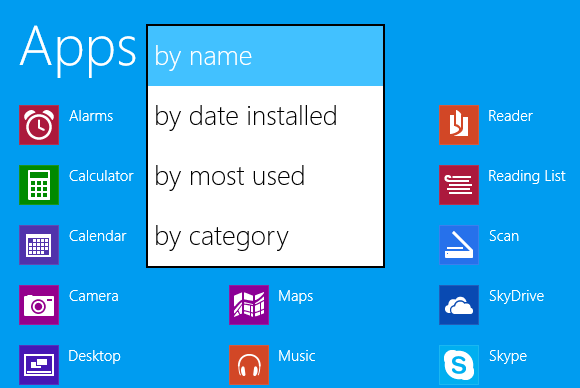Click the 'Music' label
This screenshot has height=388, width=580.
click(297, 356)
